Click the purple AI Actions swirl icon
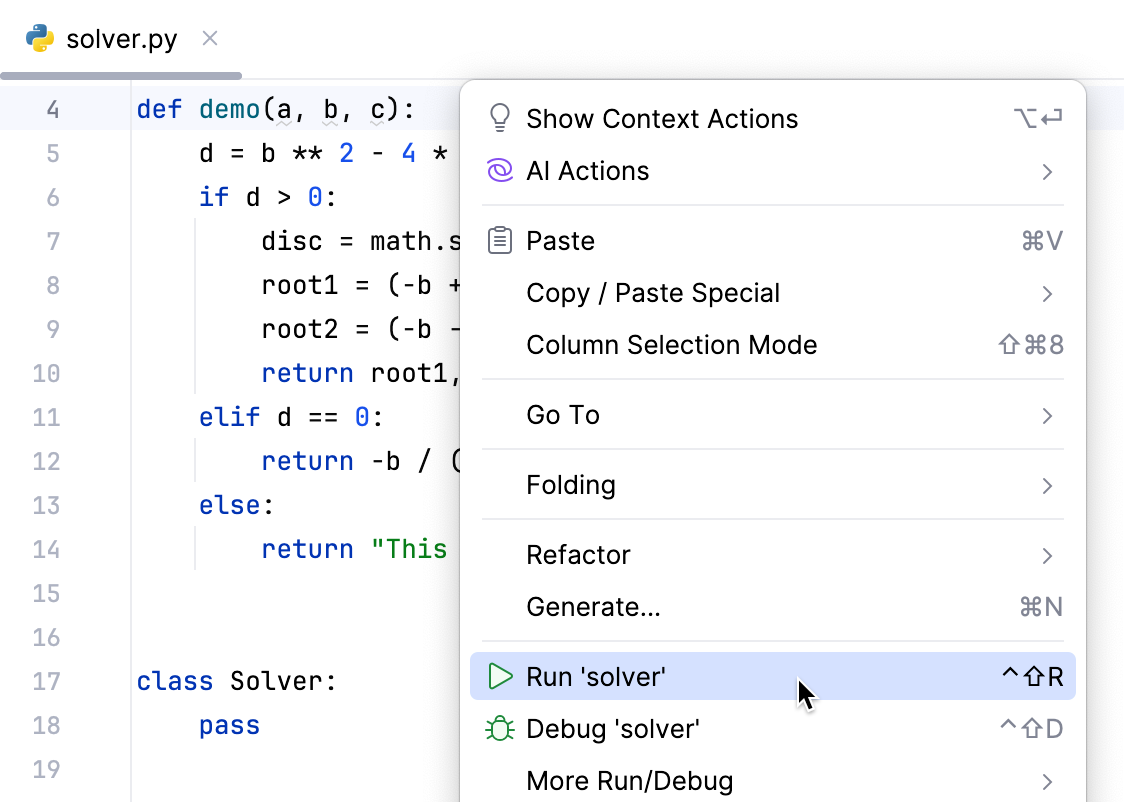Screen dimensions: 1124x802 click(x=500, y=170)
